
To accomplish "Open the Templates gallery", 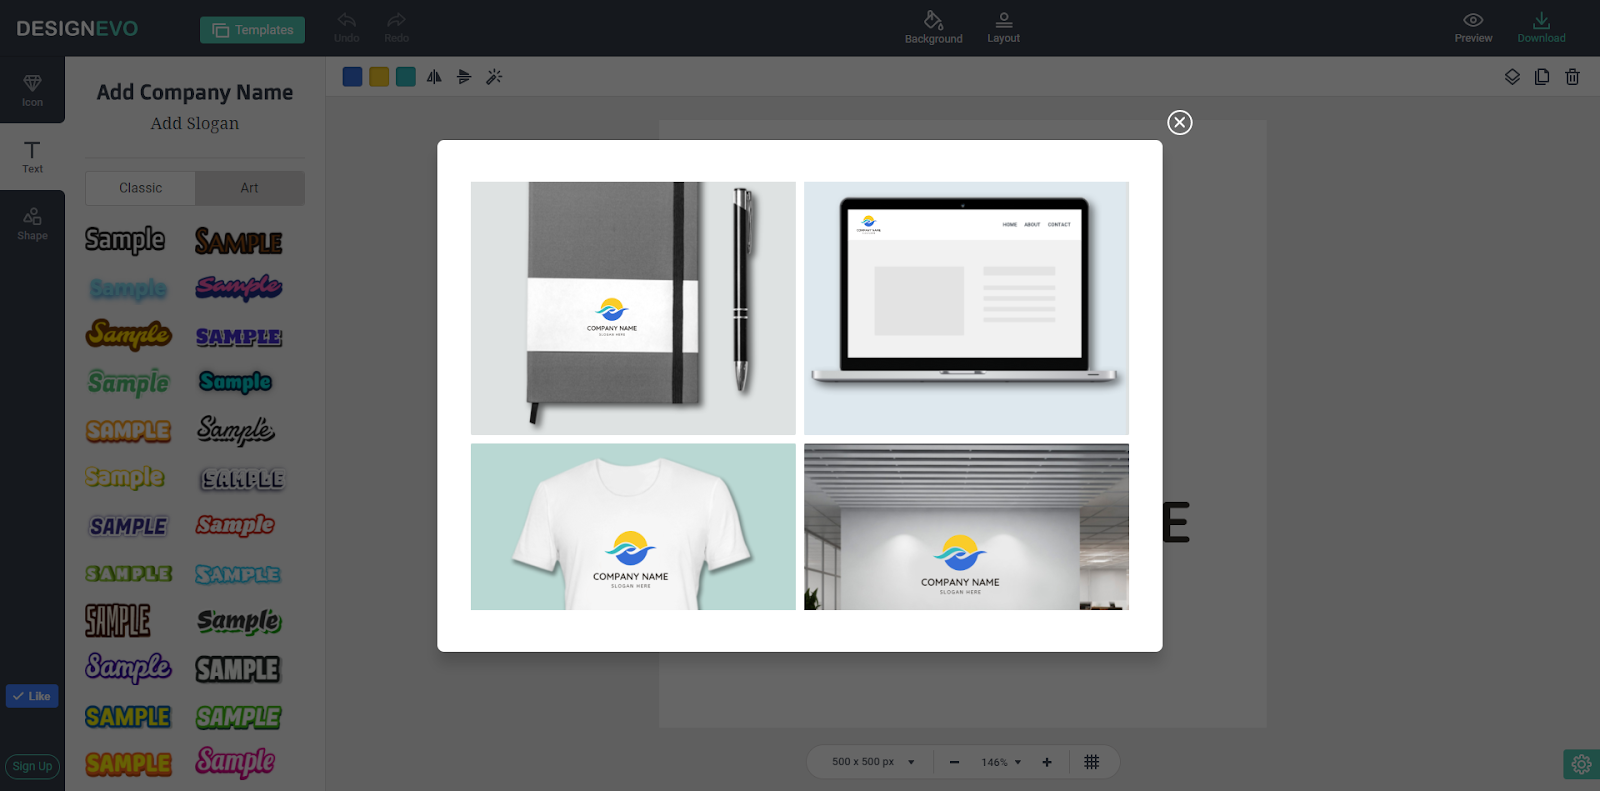I will (x=252, y=30).
